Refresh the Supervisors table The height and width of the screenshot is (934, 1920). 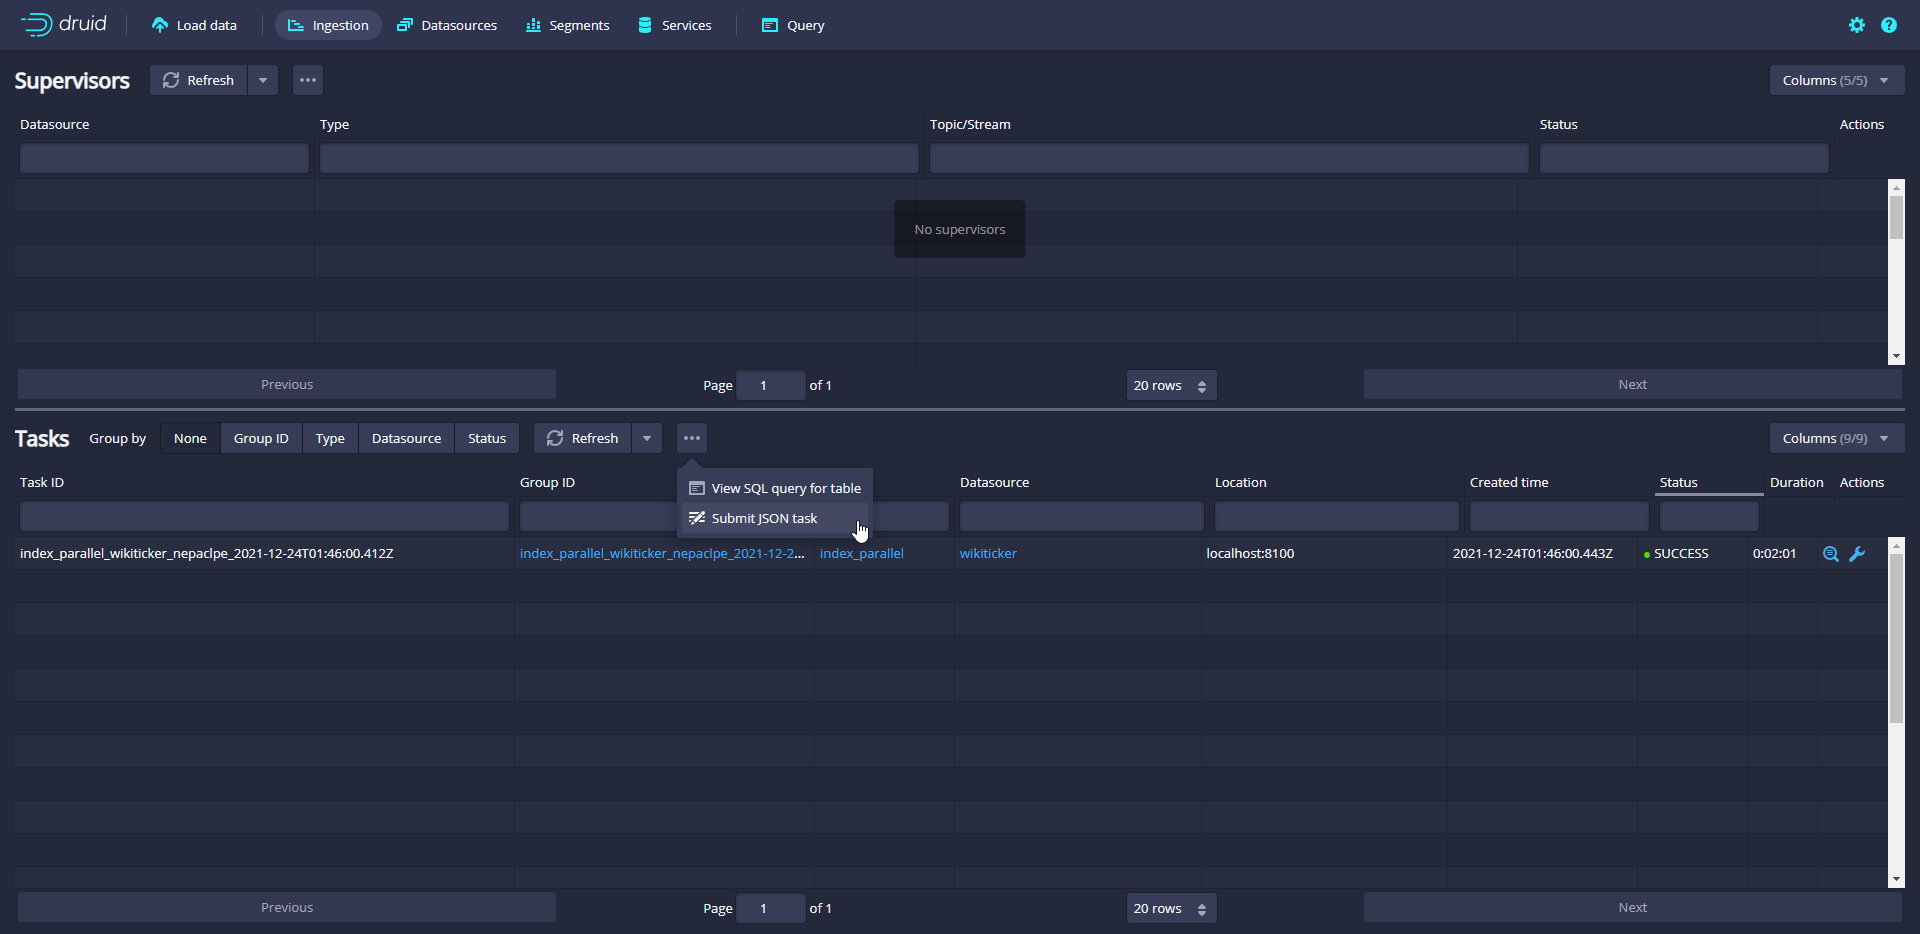coord(198,80)
